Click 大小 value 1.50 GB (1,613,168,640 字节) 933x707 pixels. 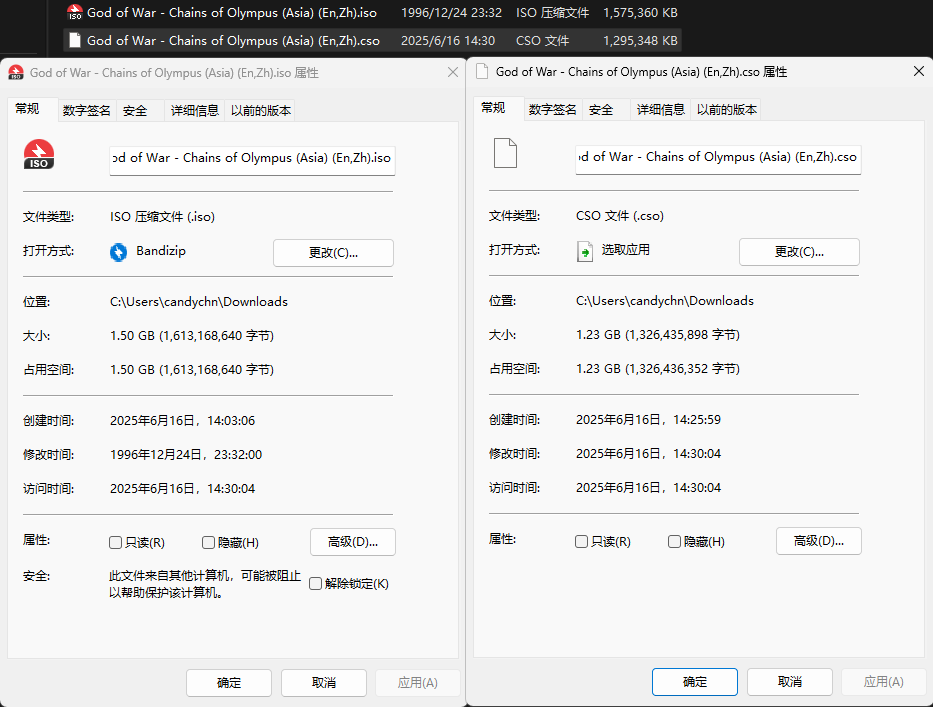tap(192, 336)
